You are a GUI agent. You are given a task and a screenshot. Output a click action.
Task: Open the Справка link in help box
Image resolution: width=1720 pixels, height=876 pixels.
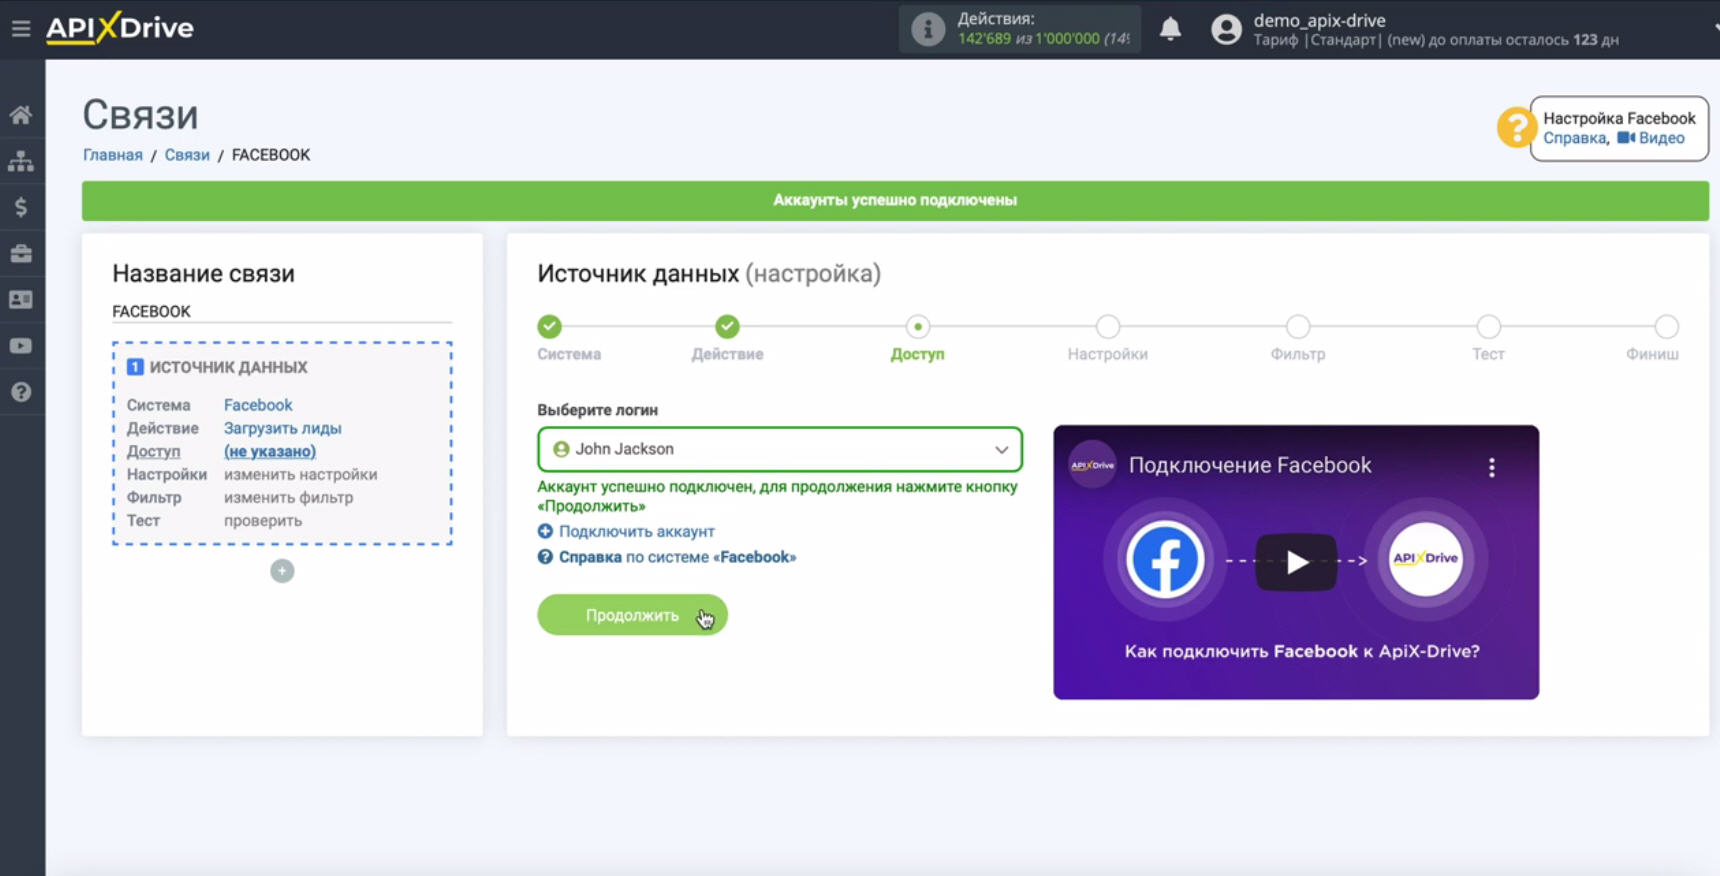1574,138
